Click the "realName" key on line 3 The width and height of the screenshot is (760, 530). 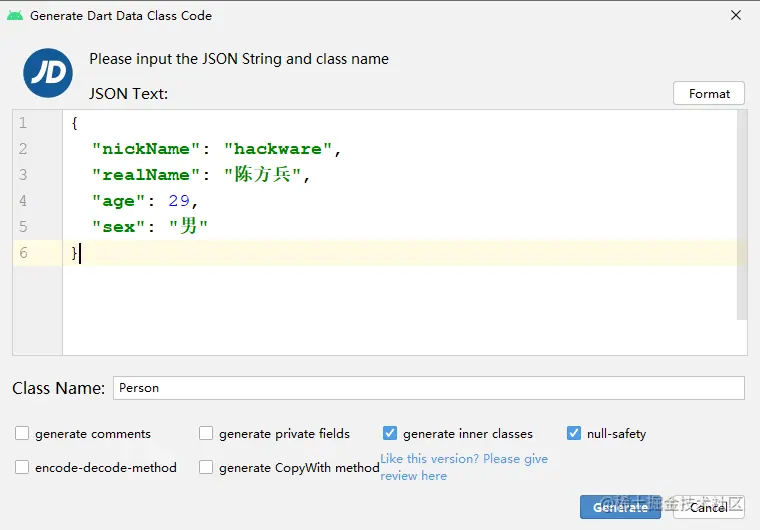point(146,175)
